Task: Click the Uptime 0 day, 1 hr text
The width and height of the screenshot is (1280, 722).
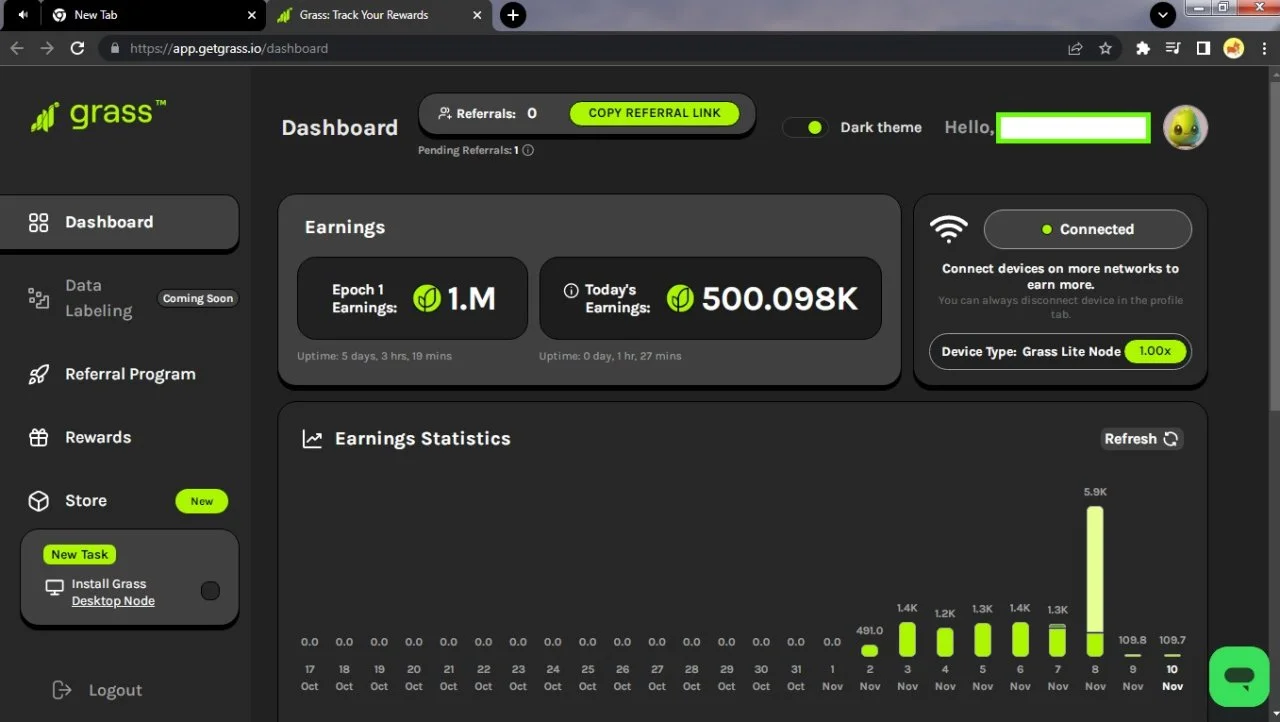Action: tap(610, 356)
